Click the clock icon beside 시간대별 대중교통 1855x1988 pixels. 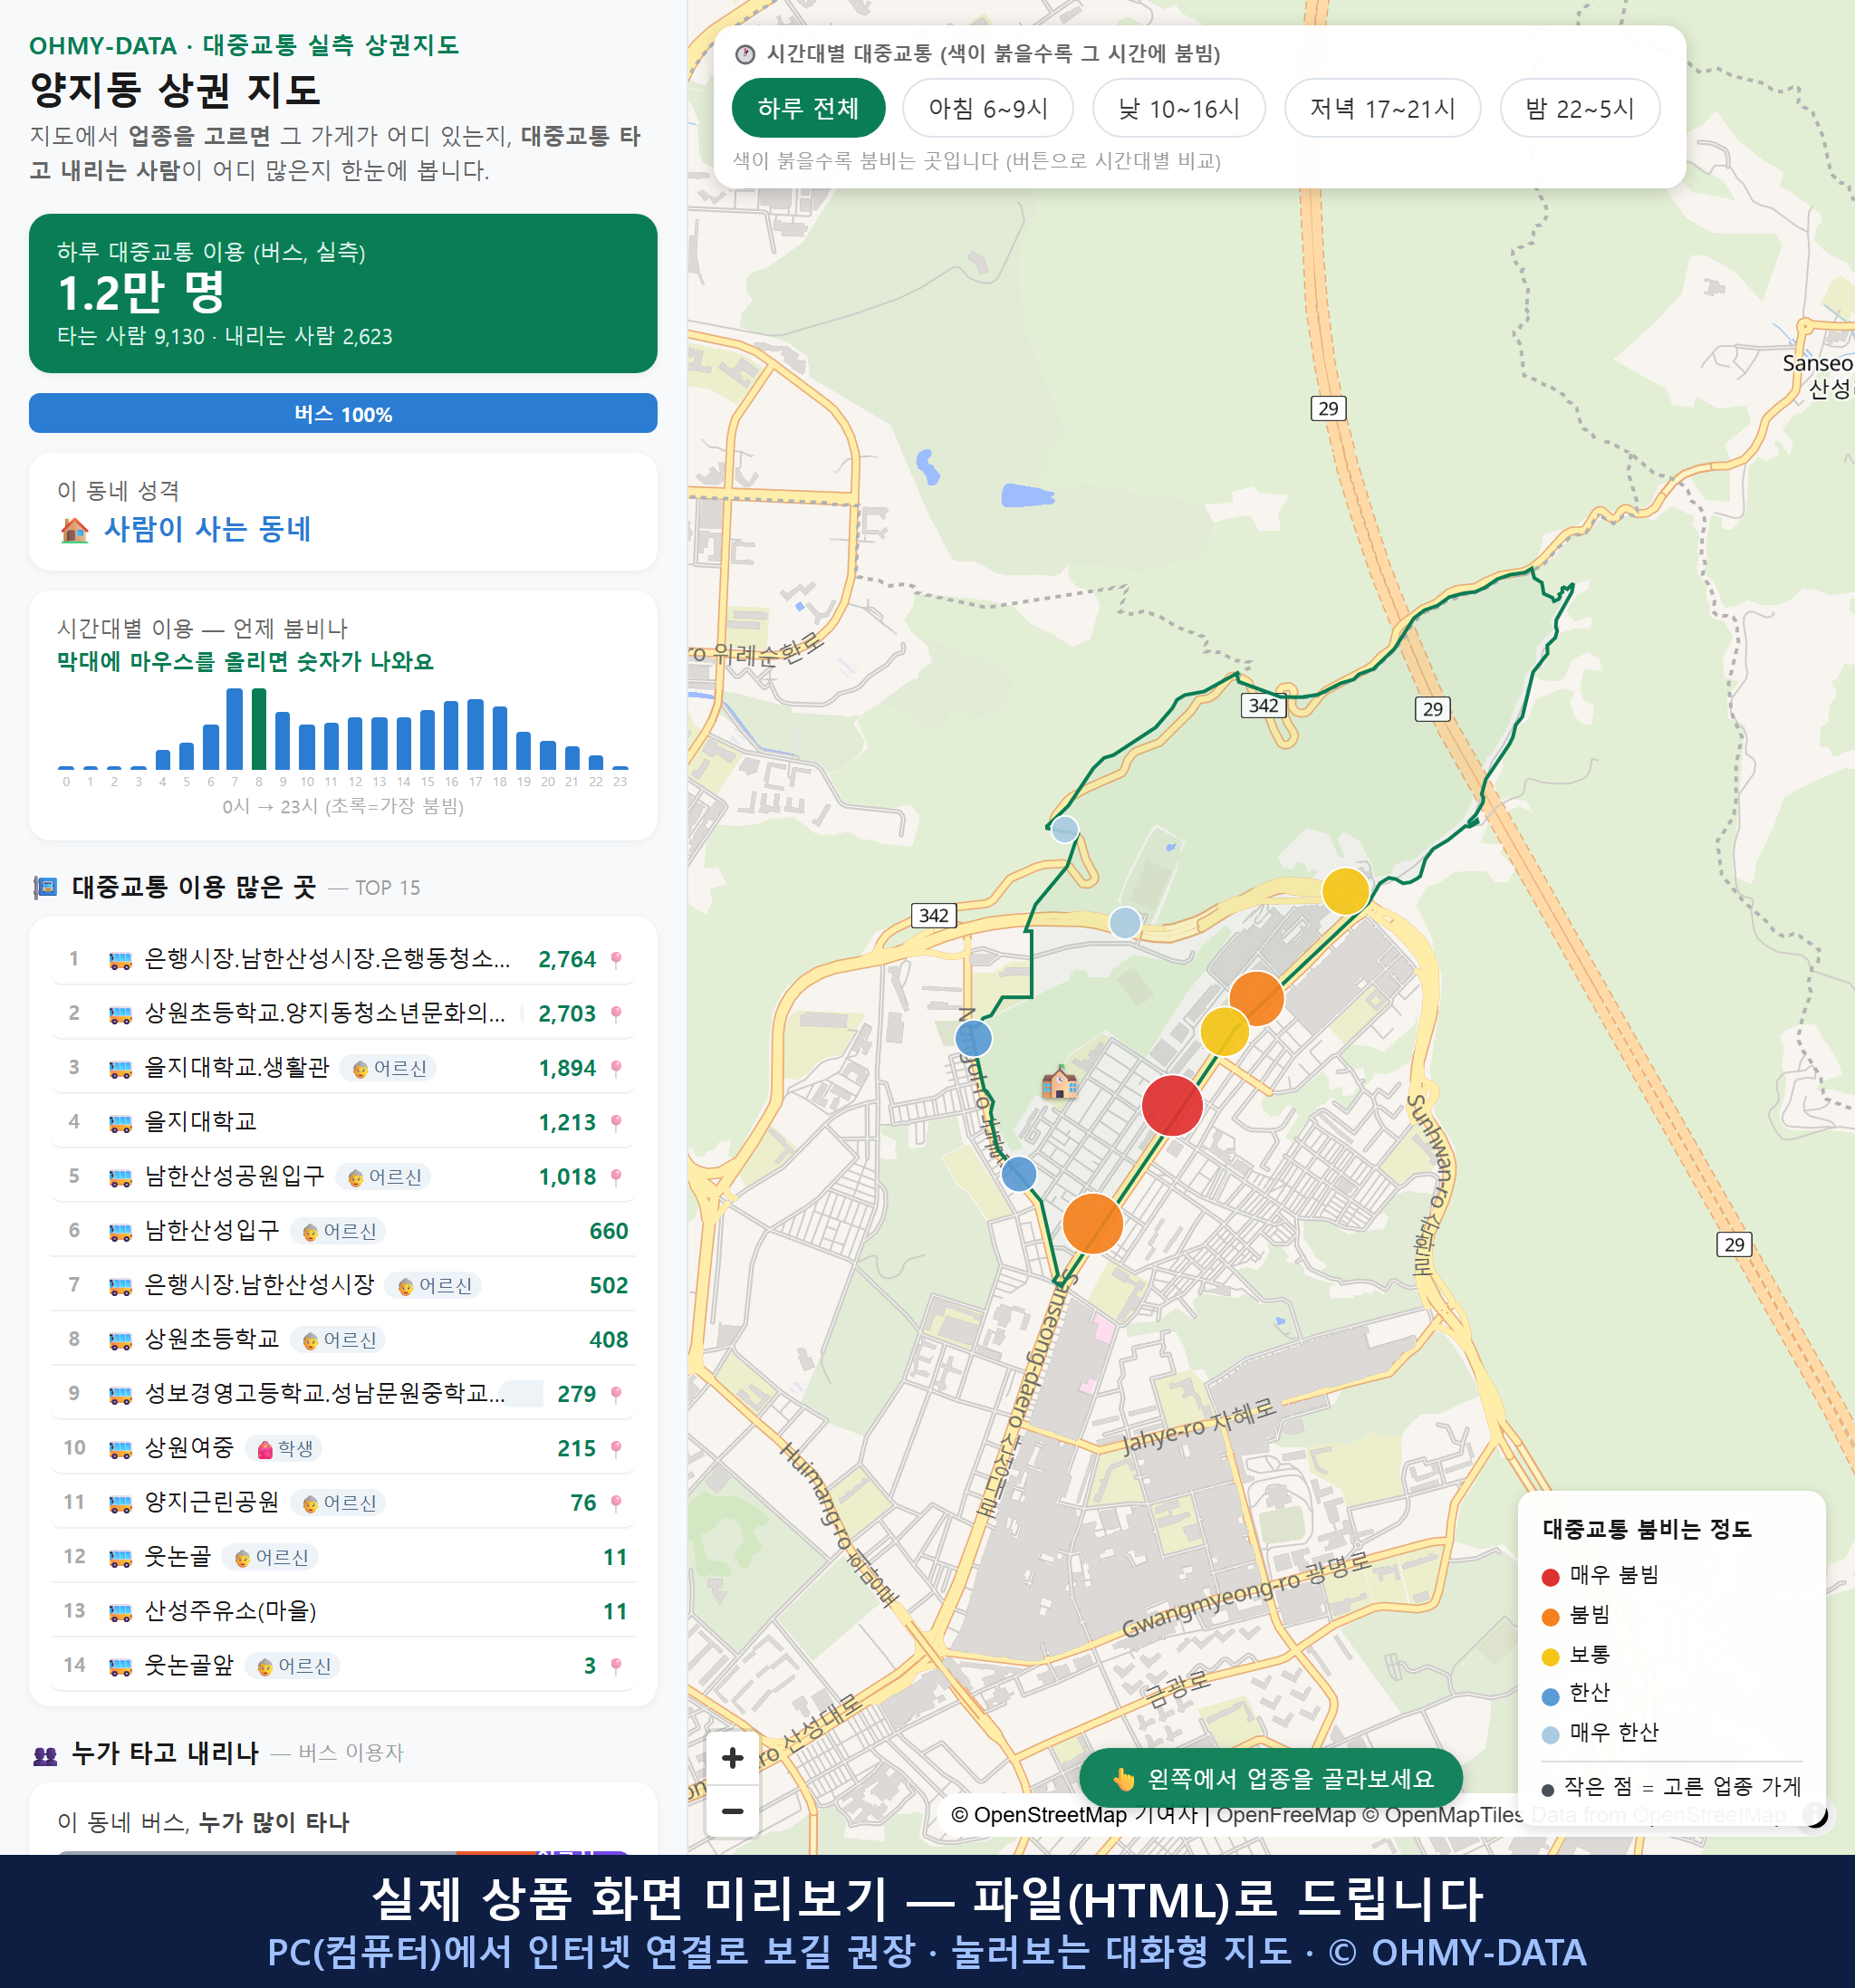744,54
